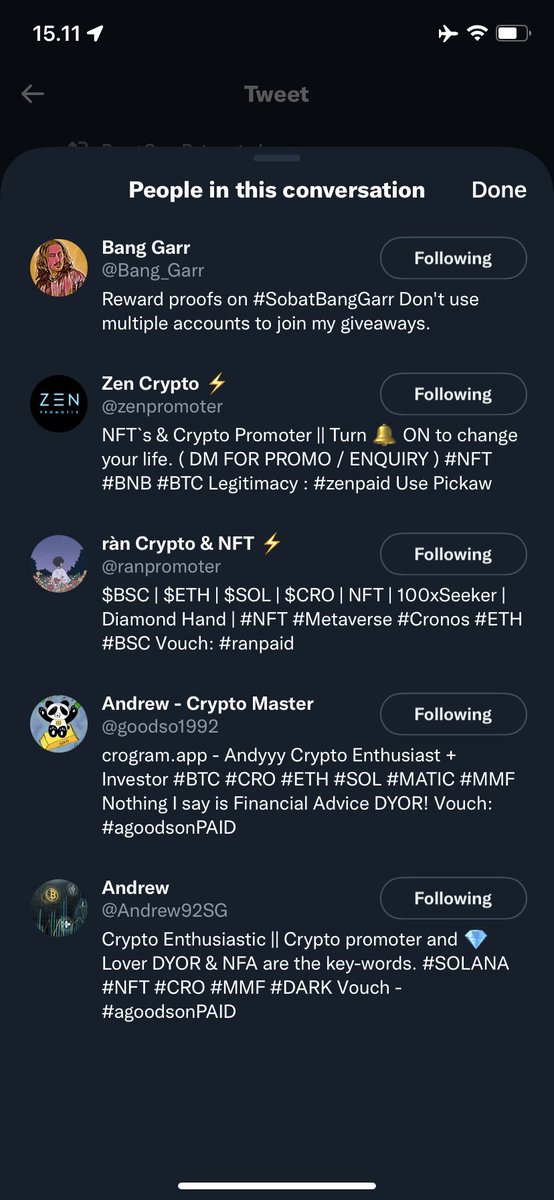Viewport: 554px width, 1200px height.
Task: Tap the home indicator bar
Action: click(277, 1186)
